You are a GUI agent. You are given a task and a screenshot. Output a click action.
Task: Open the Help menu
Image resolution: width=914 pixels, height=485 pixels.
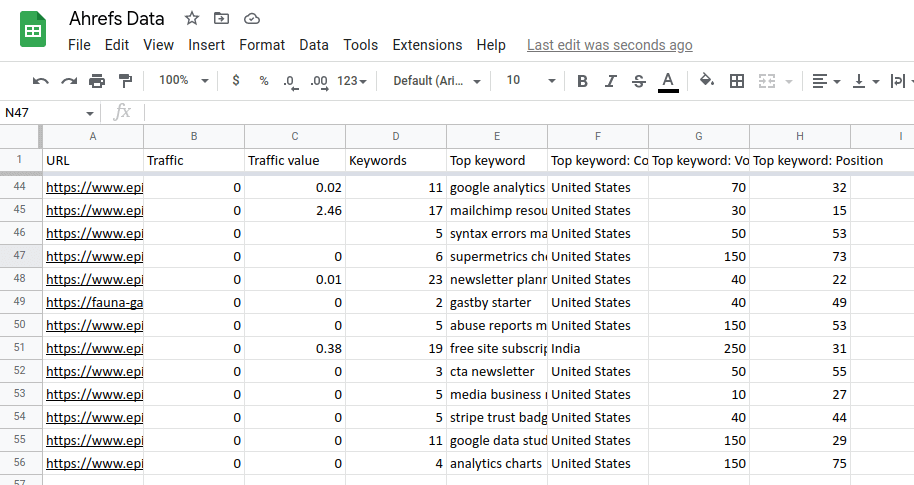(x=491, y=45)
